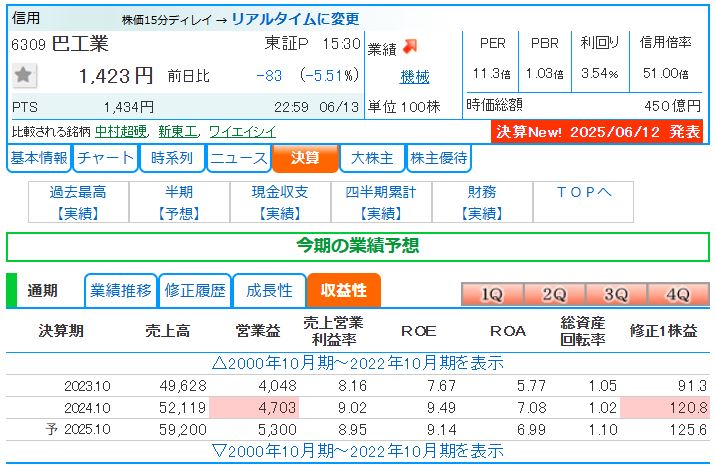The width and height of the screenshot is (716, 469).
Task: Open compared stock ワイエイシイ
Action: (242, 132)
